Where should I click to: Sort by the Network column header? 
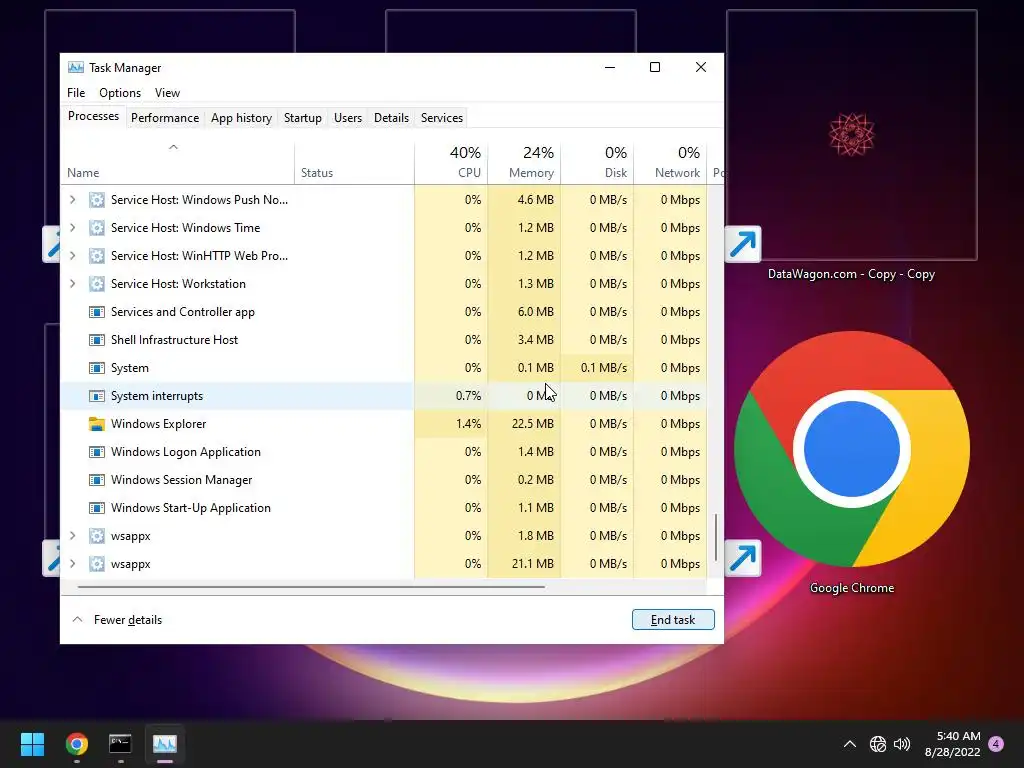[670, 163]
